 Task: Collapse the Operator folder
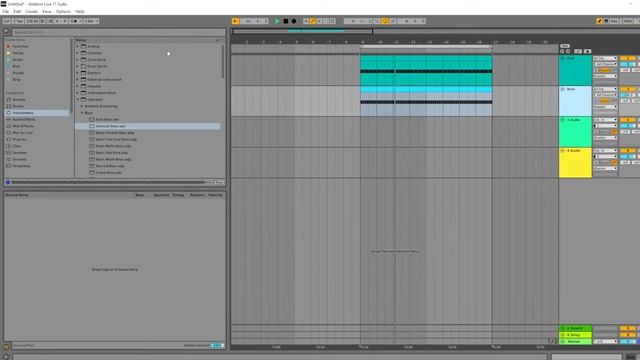tap(78, 99)
